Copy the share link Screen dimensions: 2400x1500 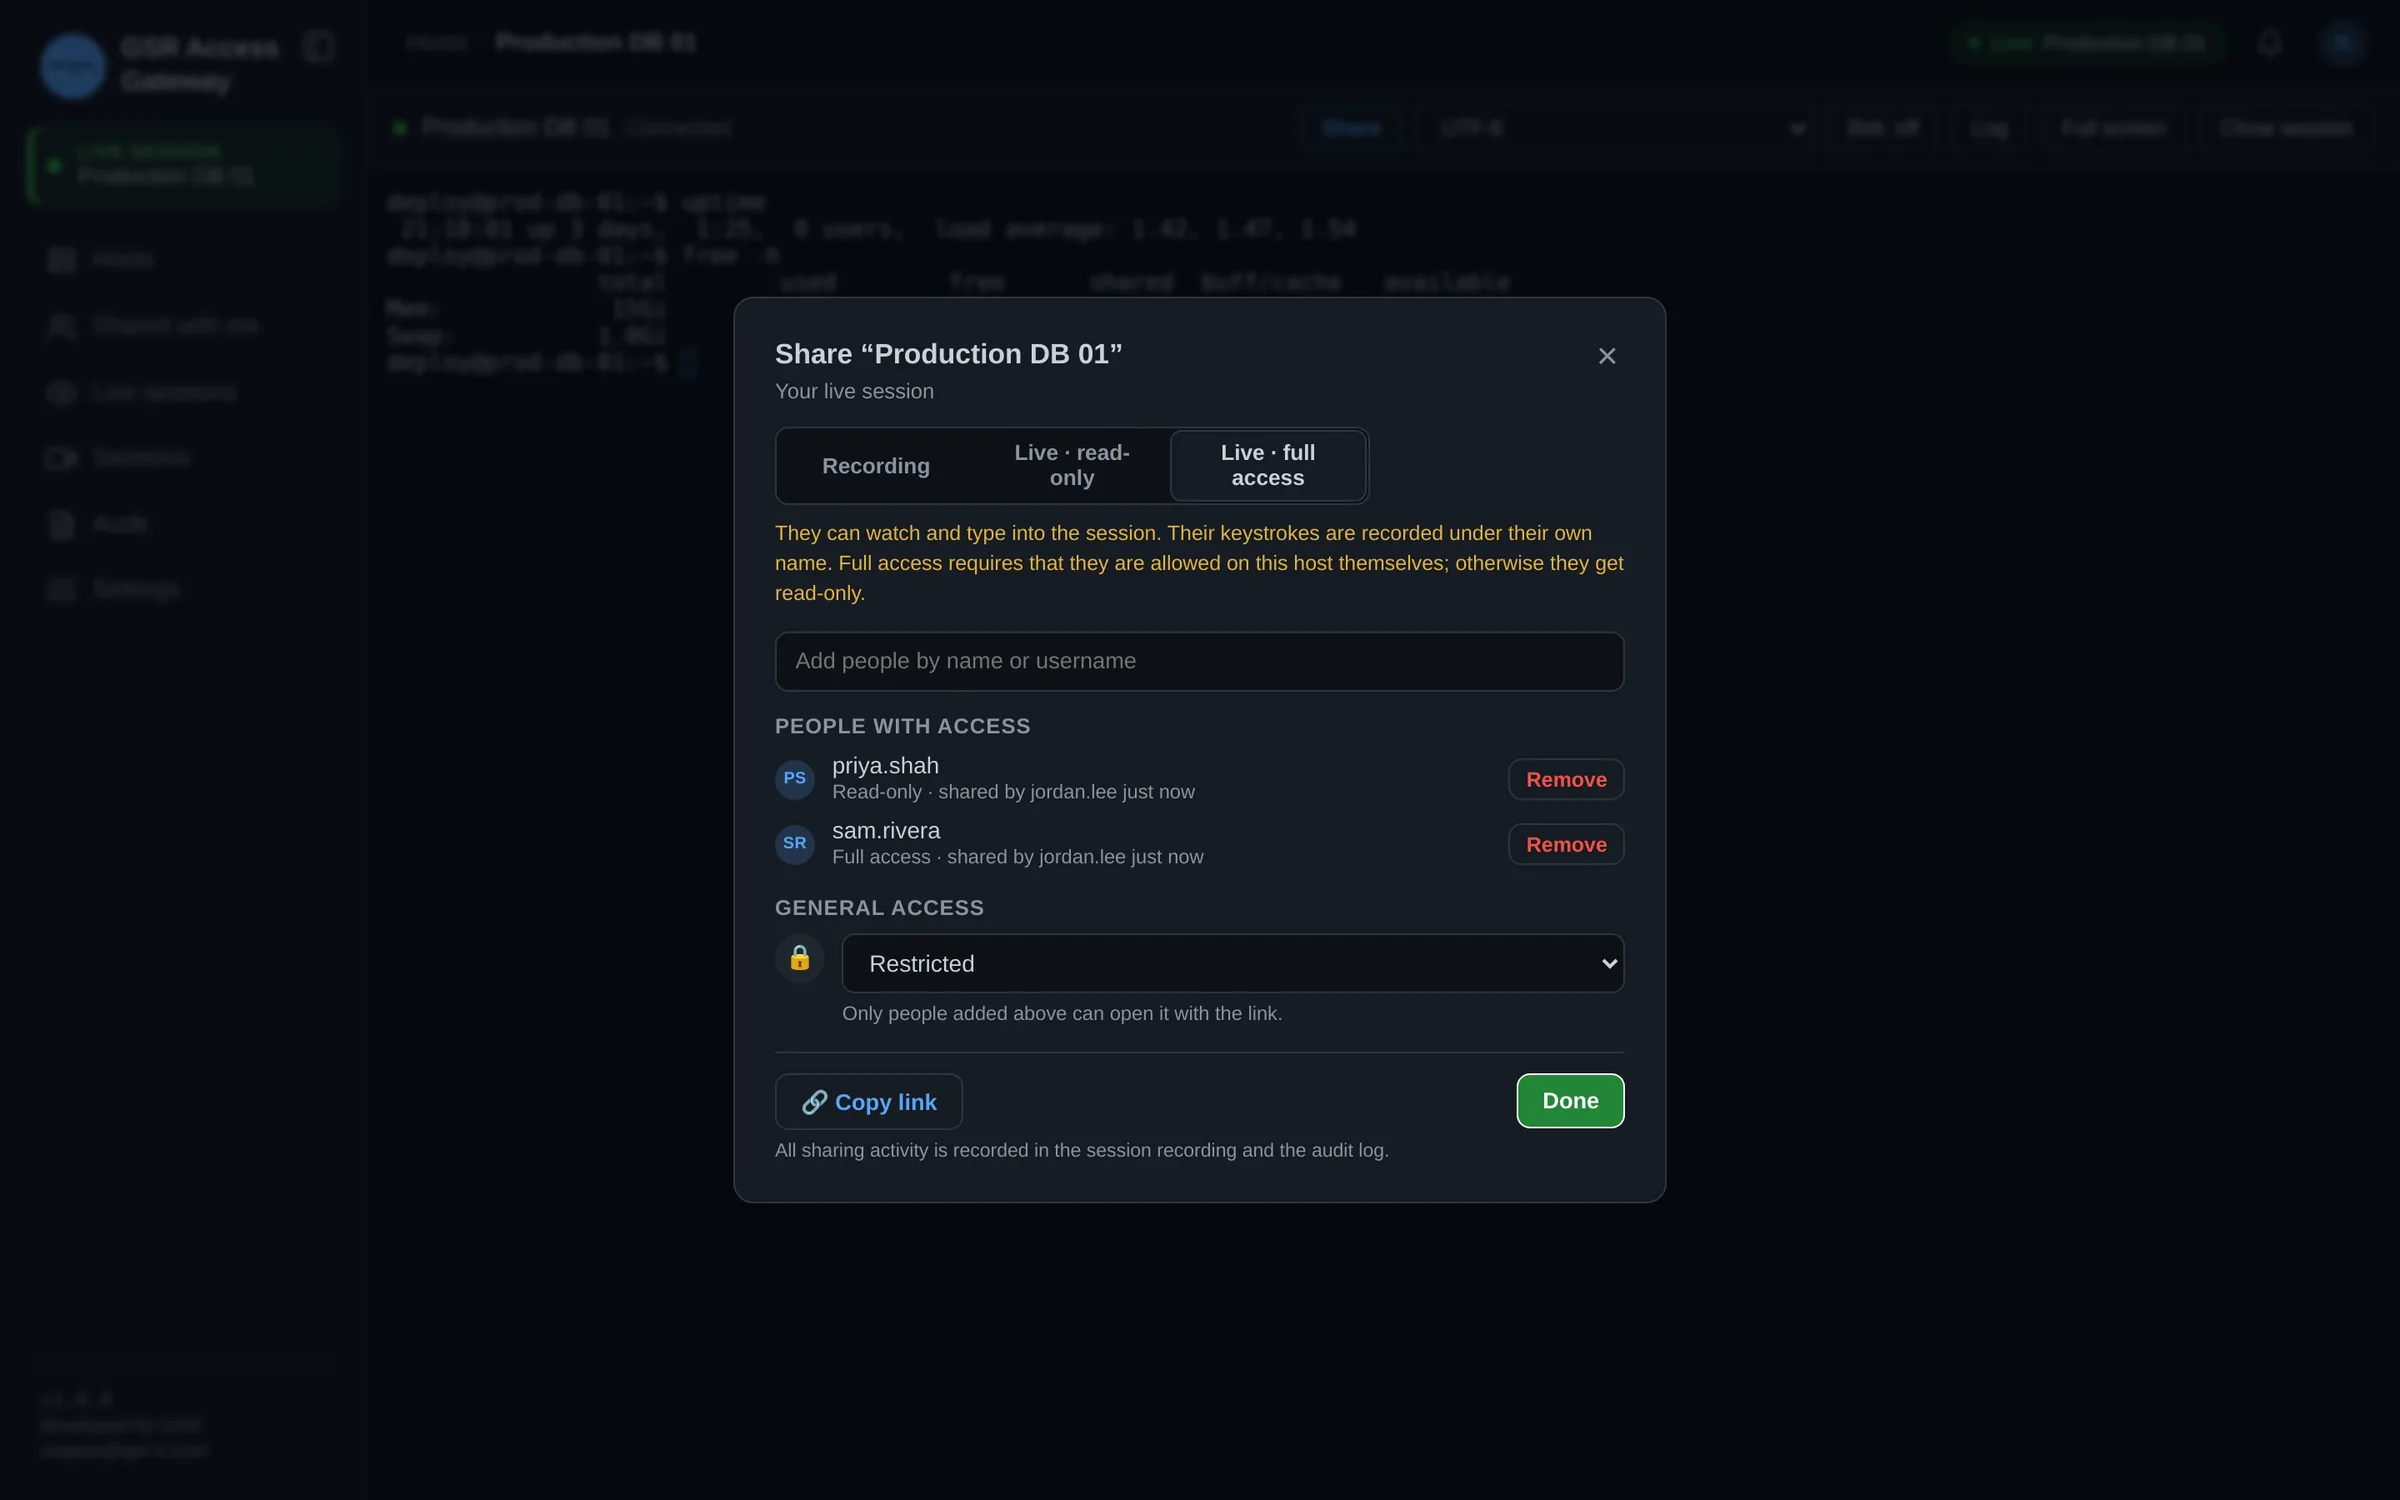tap(868, 1102)
